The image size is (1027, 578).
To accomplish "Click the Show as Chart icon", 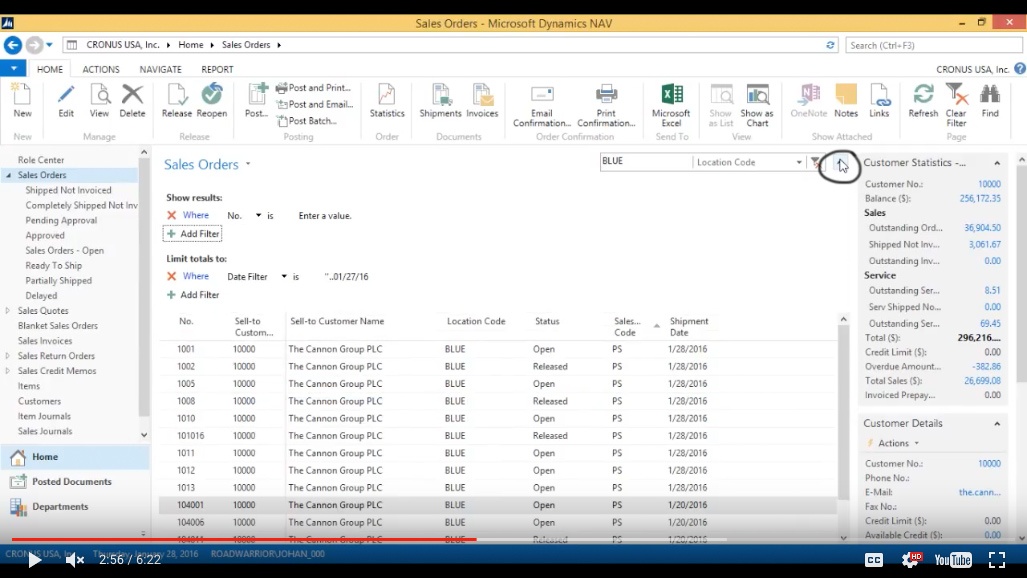I will click(x=757, y=96).
